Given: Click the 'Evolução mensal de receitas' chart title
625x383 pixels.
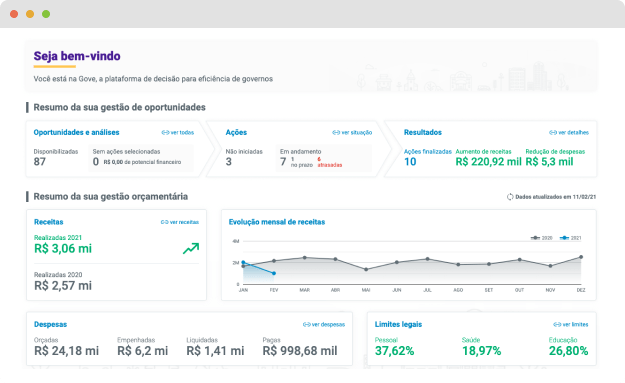Looking at the screenshot, I should 277,222.
